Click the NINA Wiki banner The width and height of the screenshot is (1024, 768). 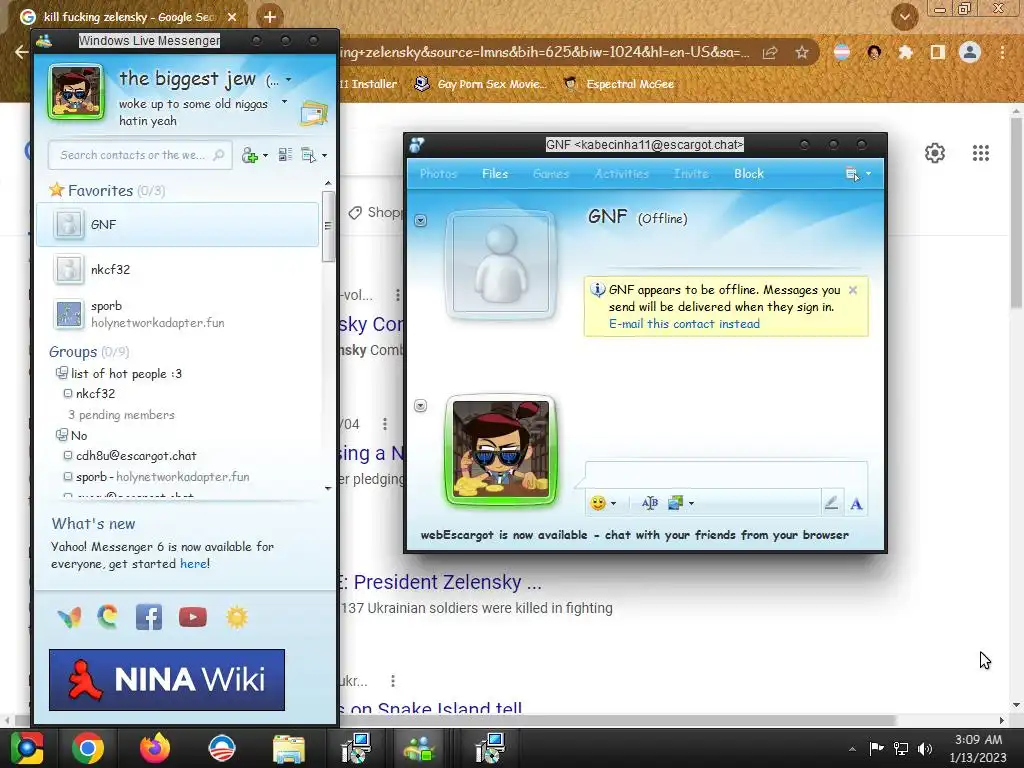point(167,679)
